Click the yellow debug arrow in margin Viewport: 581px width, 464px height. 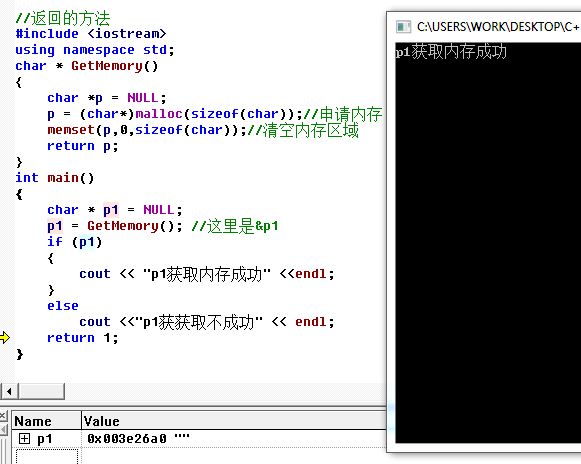4,338
